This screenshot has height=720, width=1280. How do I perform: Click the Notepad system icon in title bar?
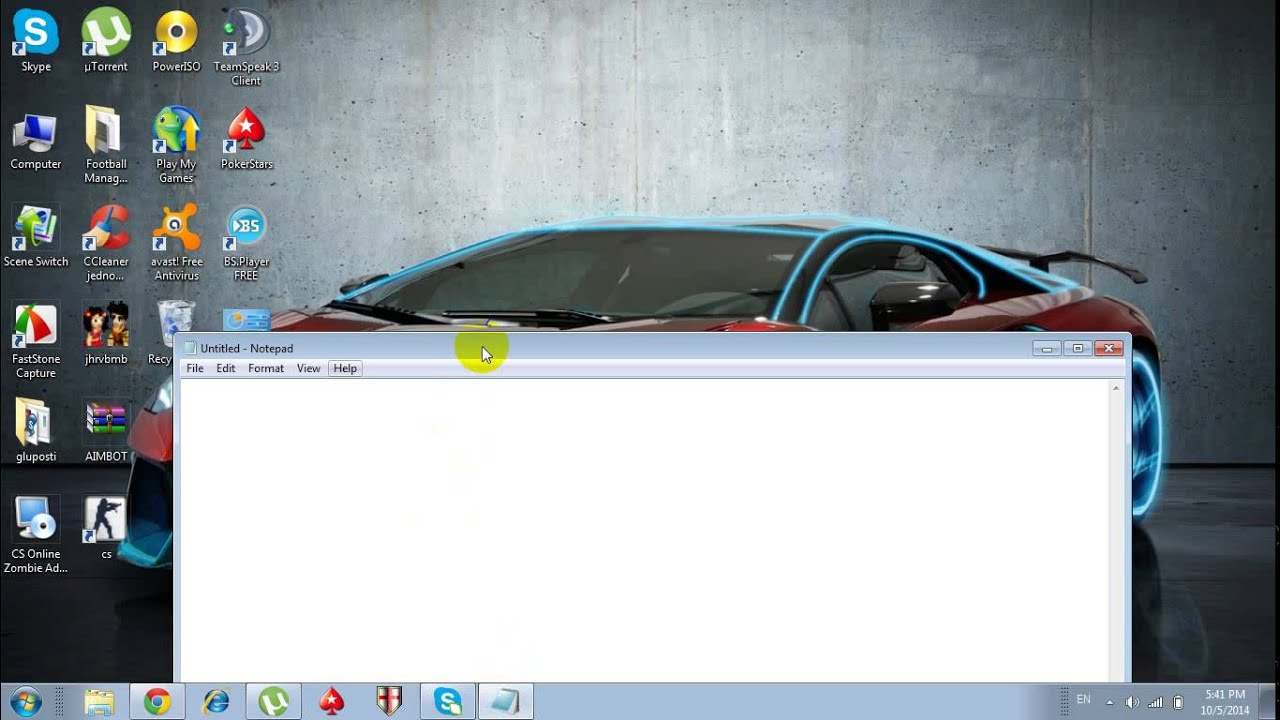coord(190,348)
